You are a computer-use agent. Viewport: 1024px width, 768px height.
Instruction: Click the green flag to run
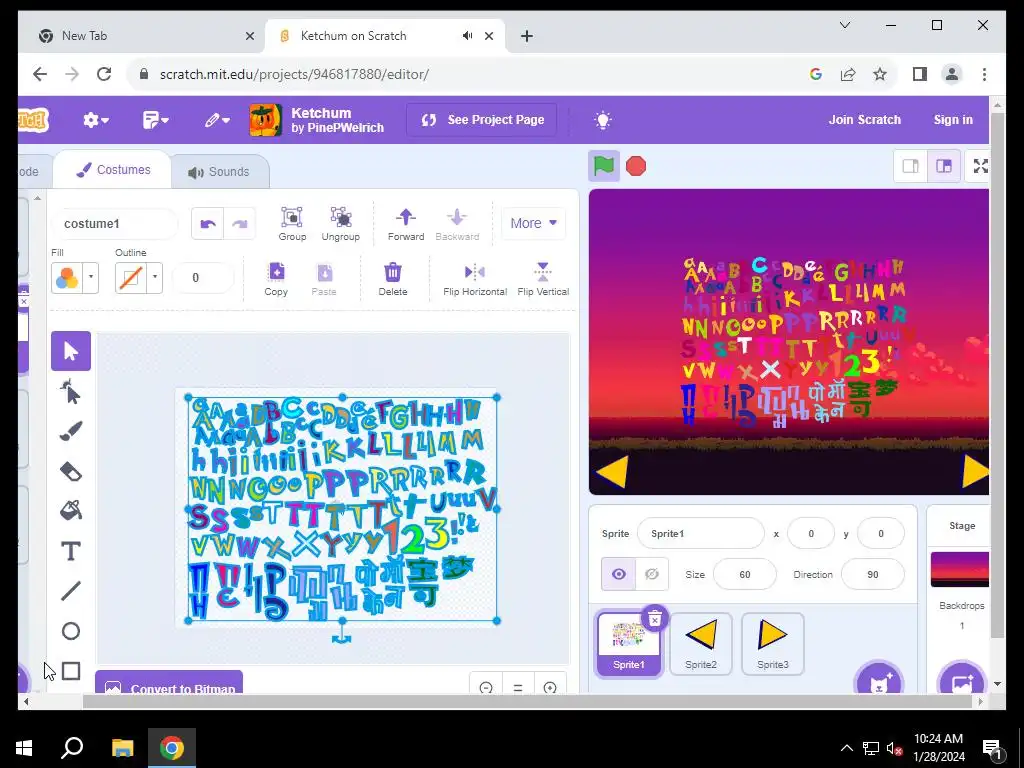(x=604, y=166)
